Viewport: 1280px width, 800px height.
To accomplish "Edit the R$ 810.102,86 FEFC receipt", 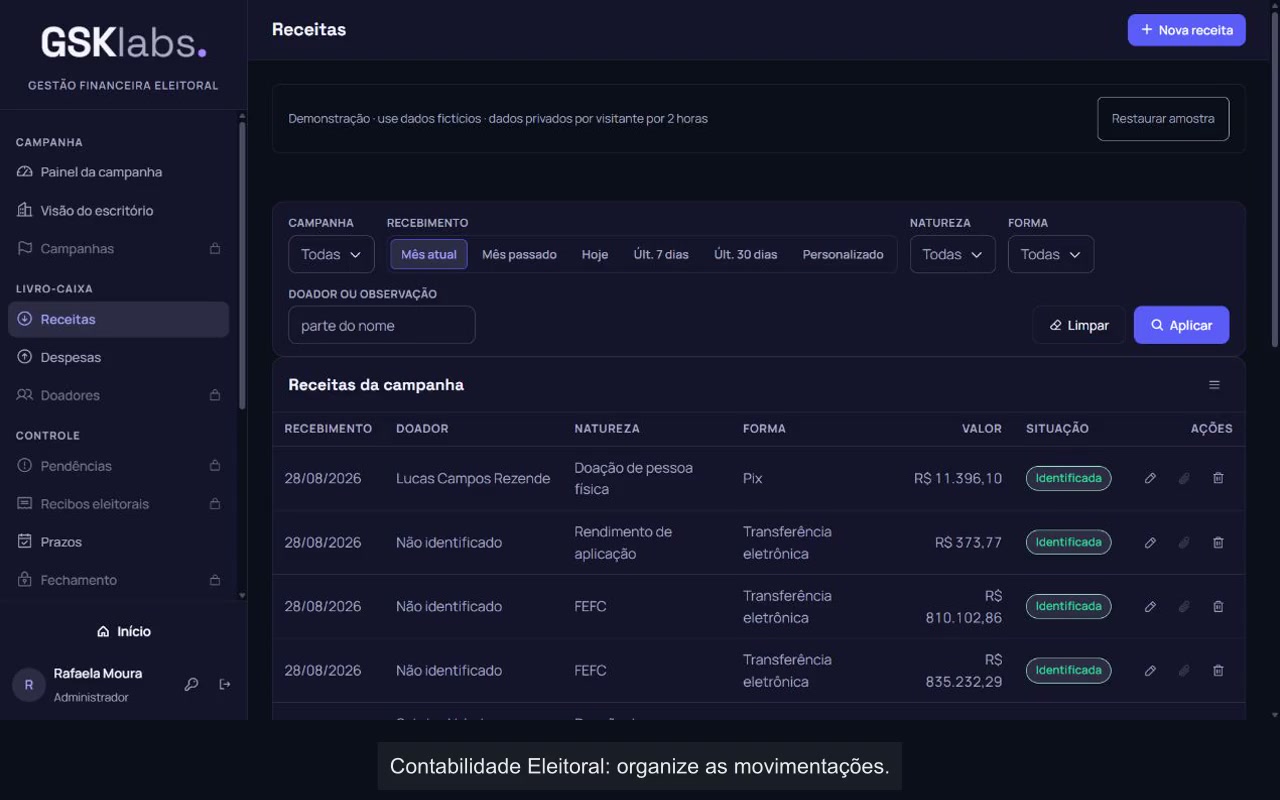I will [x=1150, y=606].
